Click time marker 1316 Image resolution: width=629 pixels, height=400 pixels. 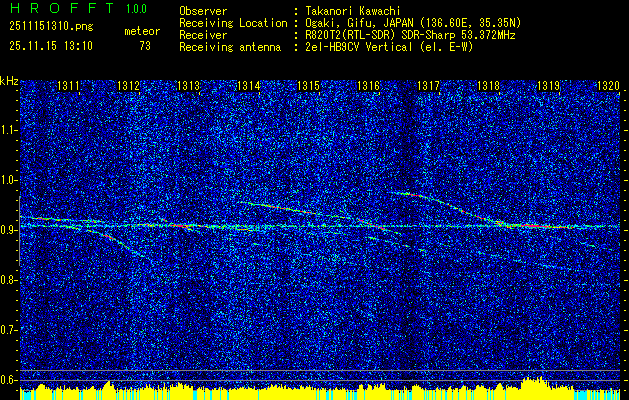click(x=369, y=86)
